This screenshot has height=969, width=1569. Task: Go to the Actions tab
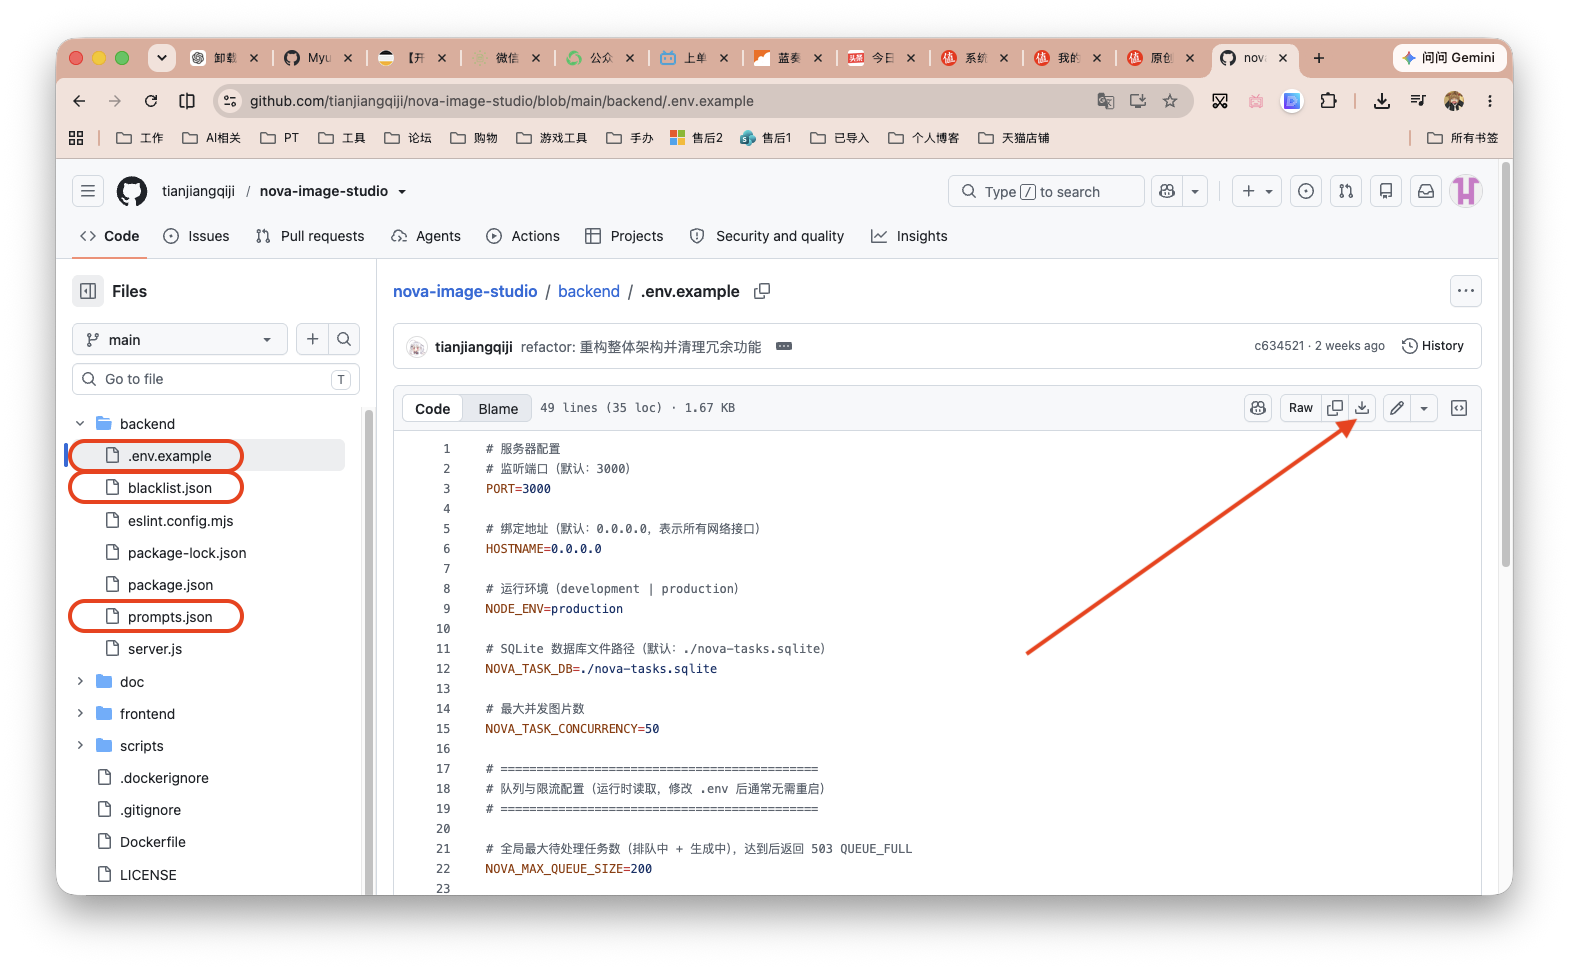[x=523, y=236]
